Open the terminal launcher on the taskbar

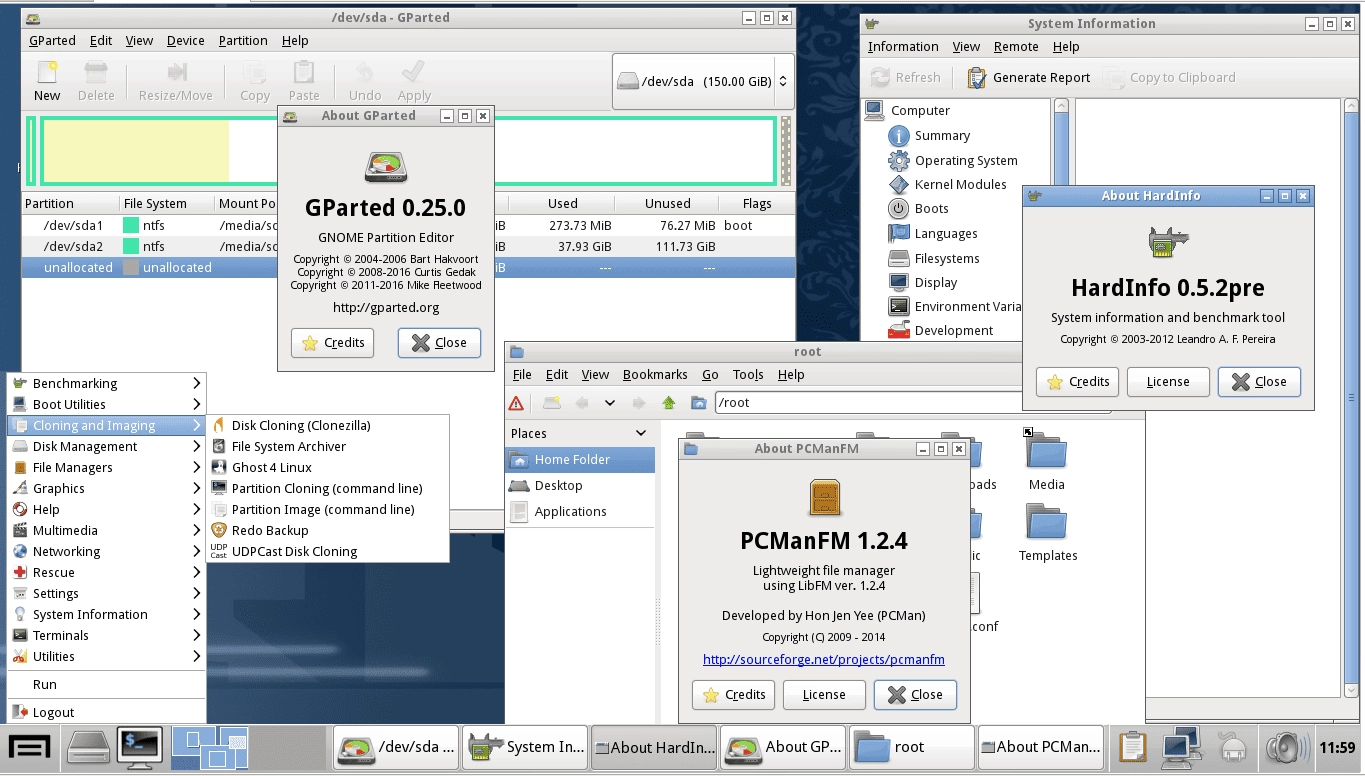pos(140,747)
